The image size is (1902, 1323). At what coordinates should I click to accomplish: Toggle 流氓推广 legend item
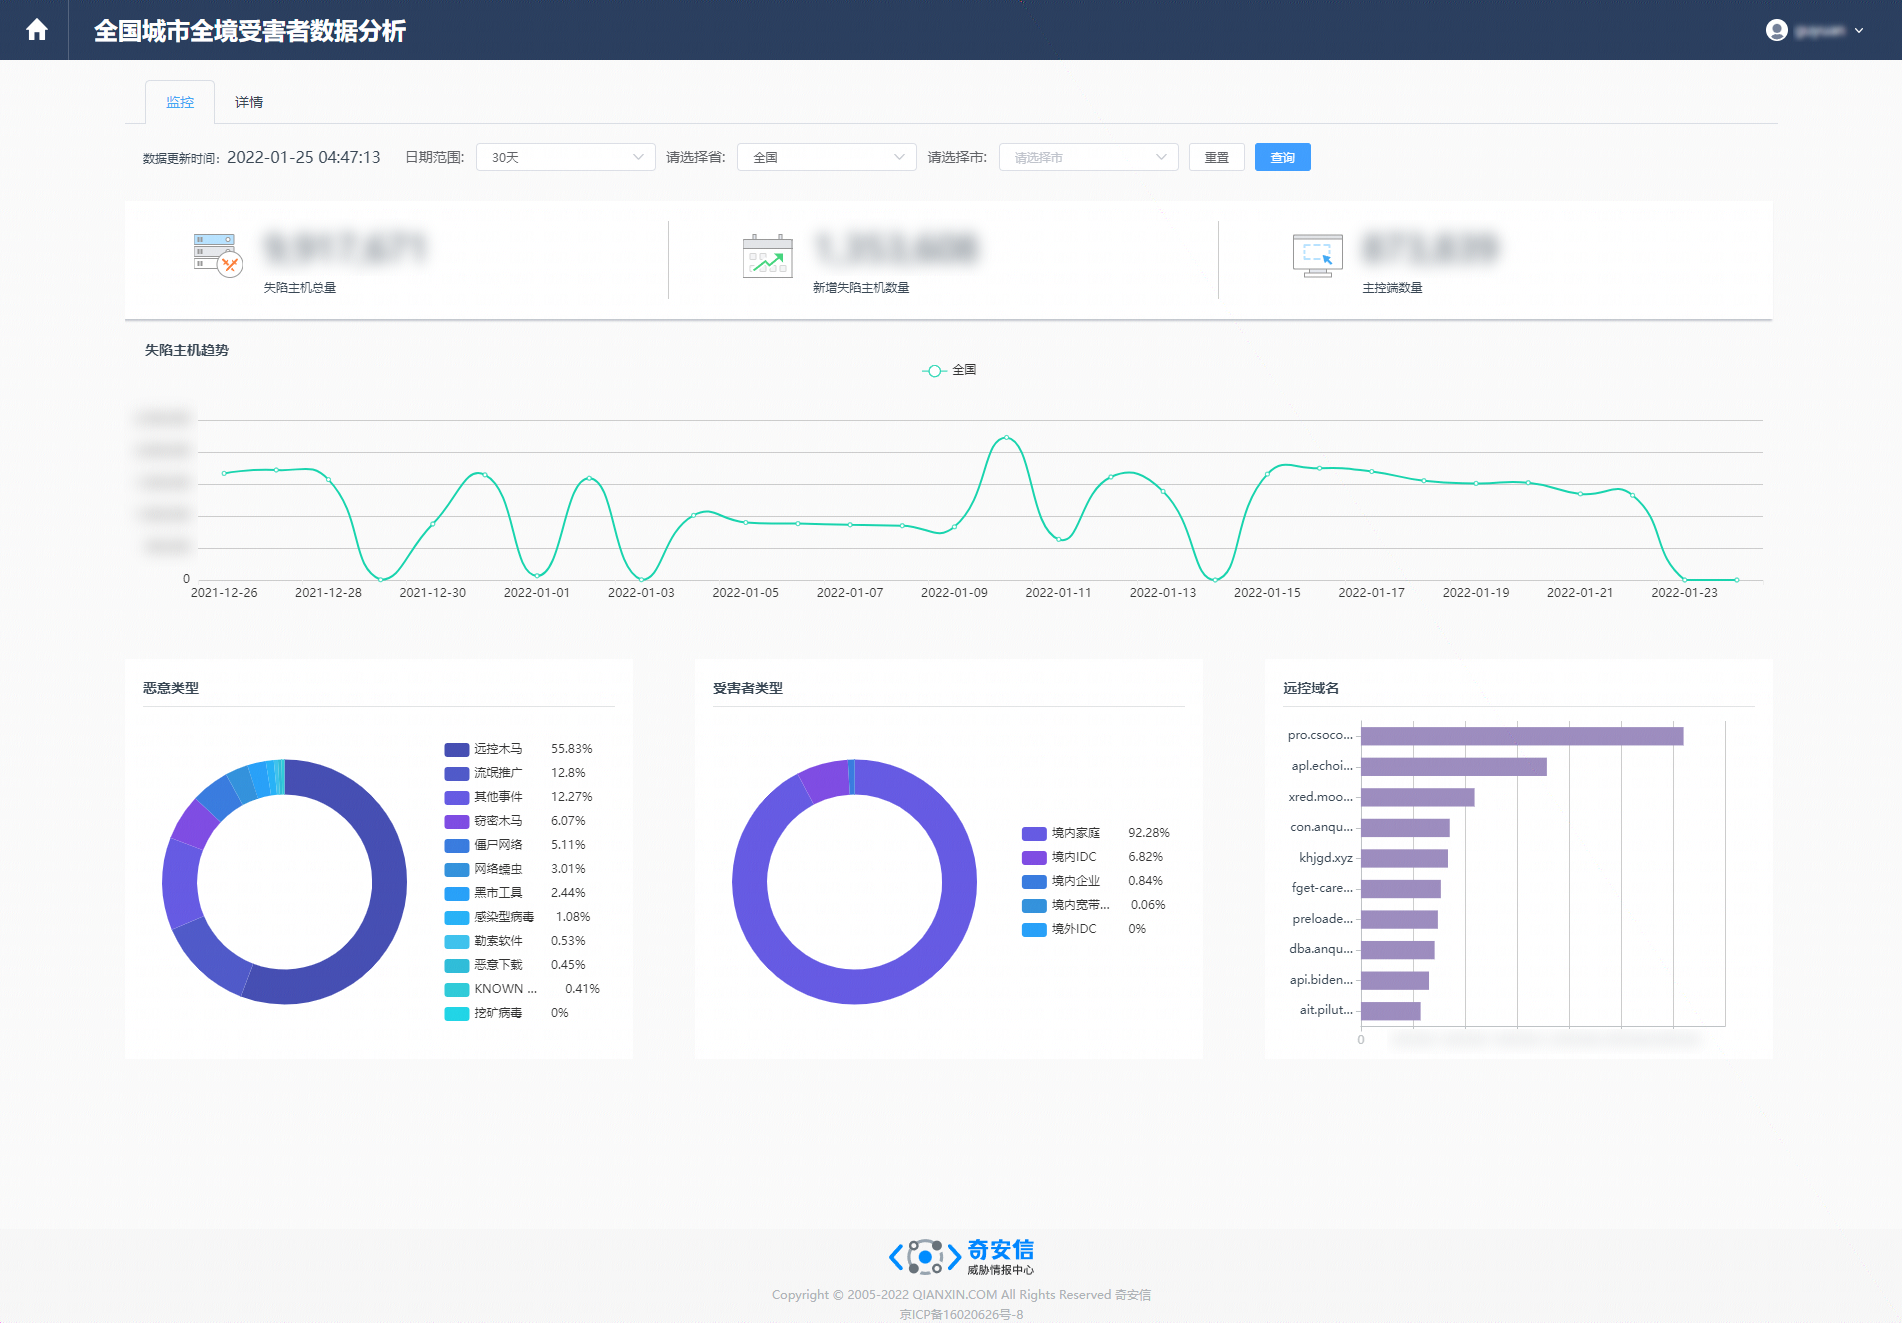coord(484,773)
